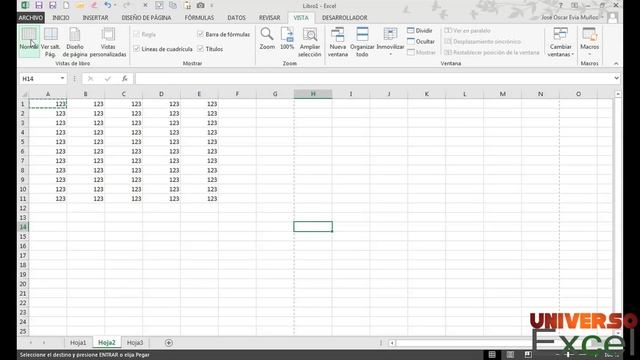Switch to the DESARROLLADOR tab
Image resolution: width=640 pixels, height=360 pixels.
[x=344, y=18]
